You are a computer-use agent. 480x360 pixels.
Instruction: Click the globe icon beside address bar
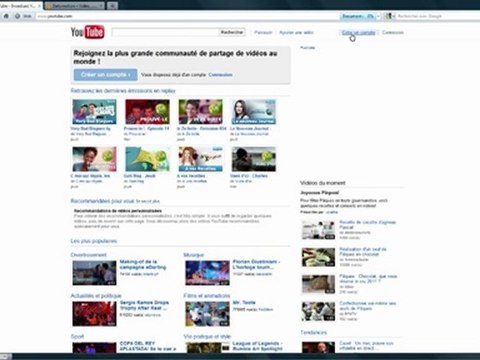point(17,16)
